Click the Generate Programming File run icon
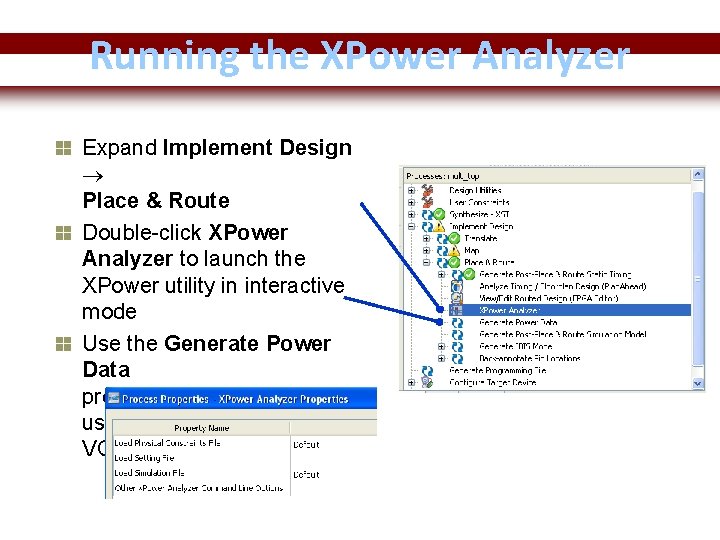The height and width of the screenshot is (540, 720). click(428, 370)
